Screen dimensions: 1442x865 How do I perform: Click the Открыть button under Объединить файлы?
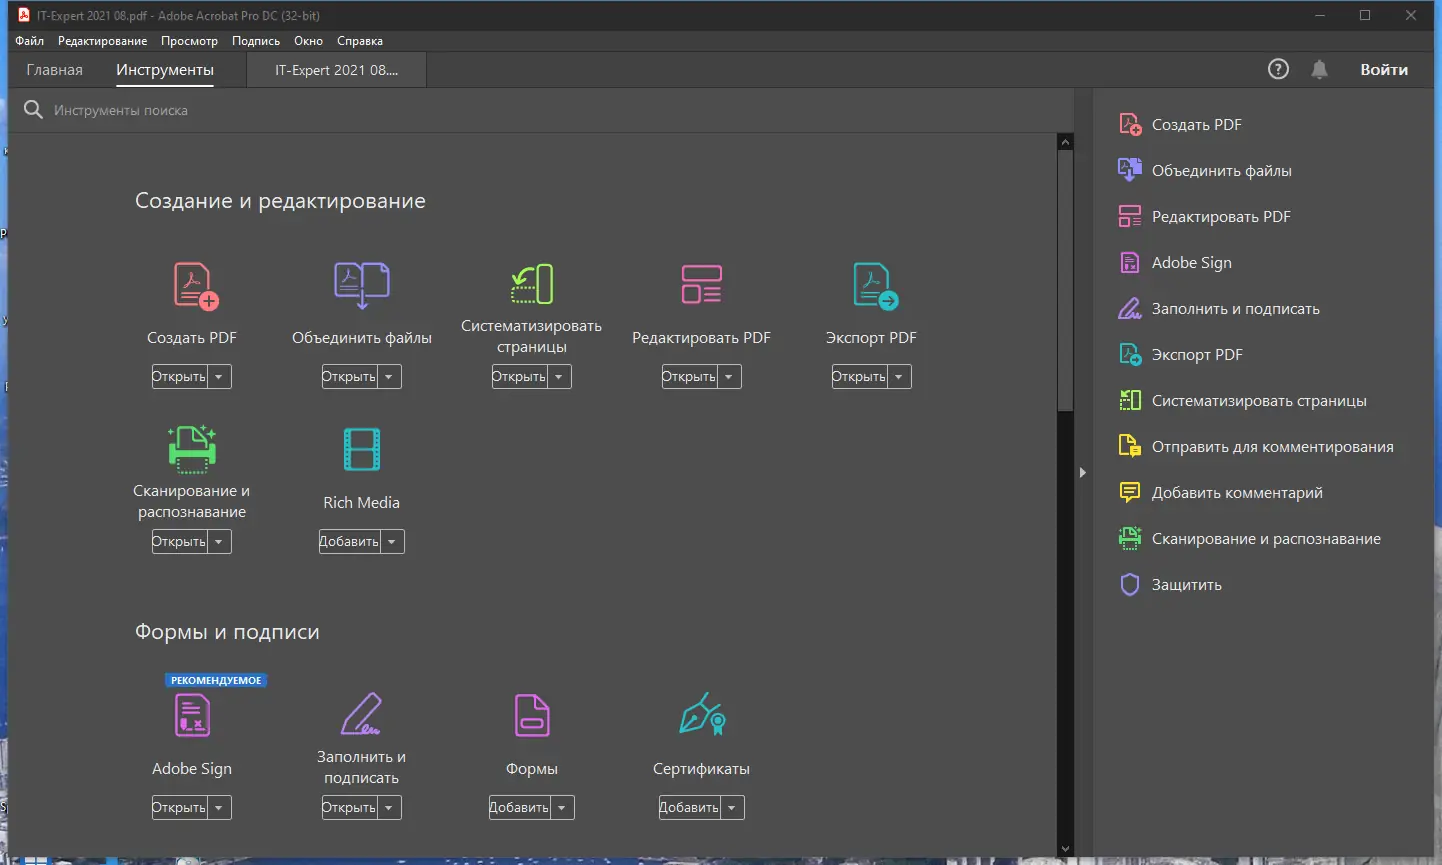point(350,377)
